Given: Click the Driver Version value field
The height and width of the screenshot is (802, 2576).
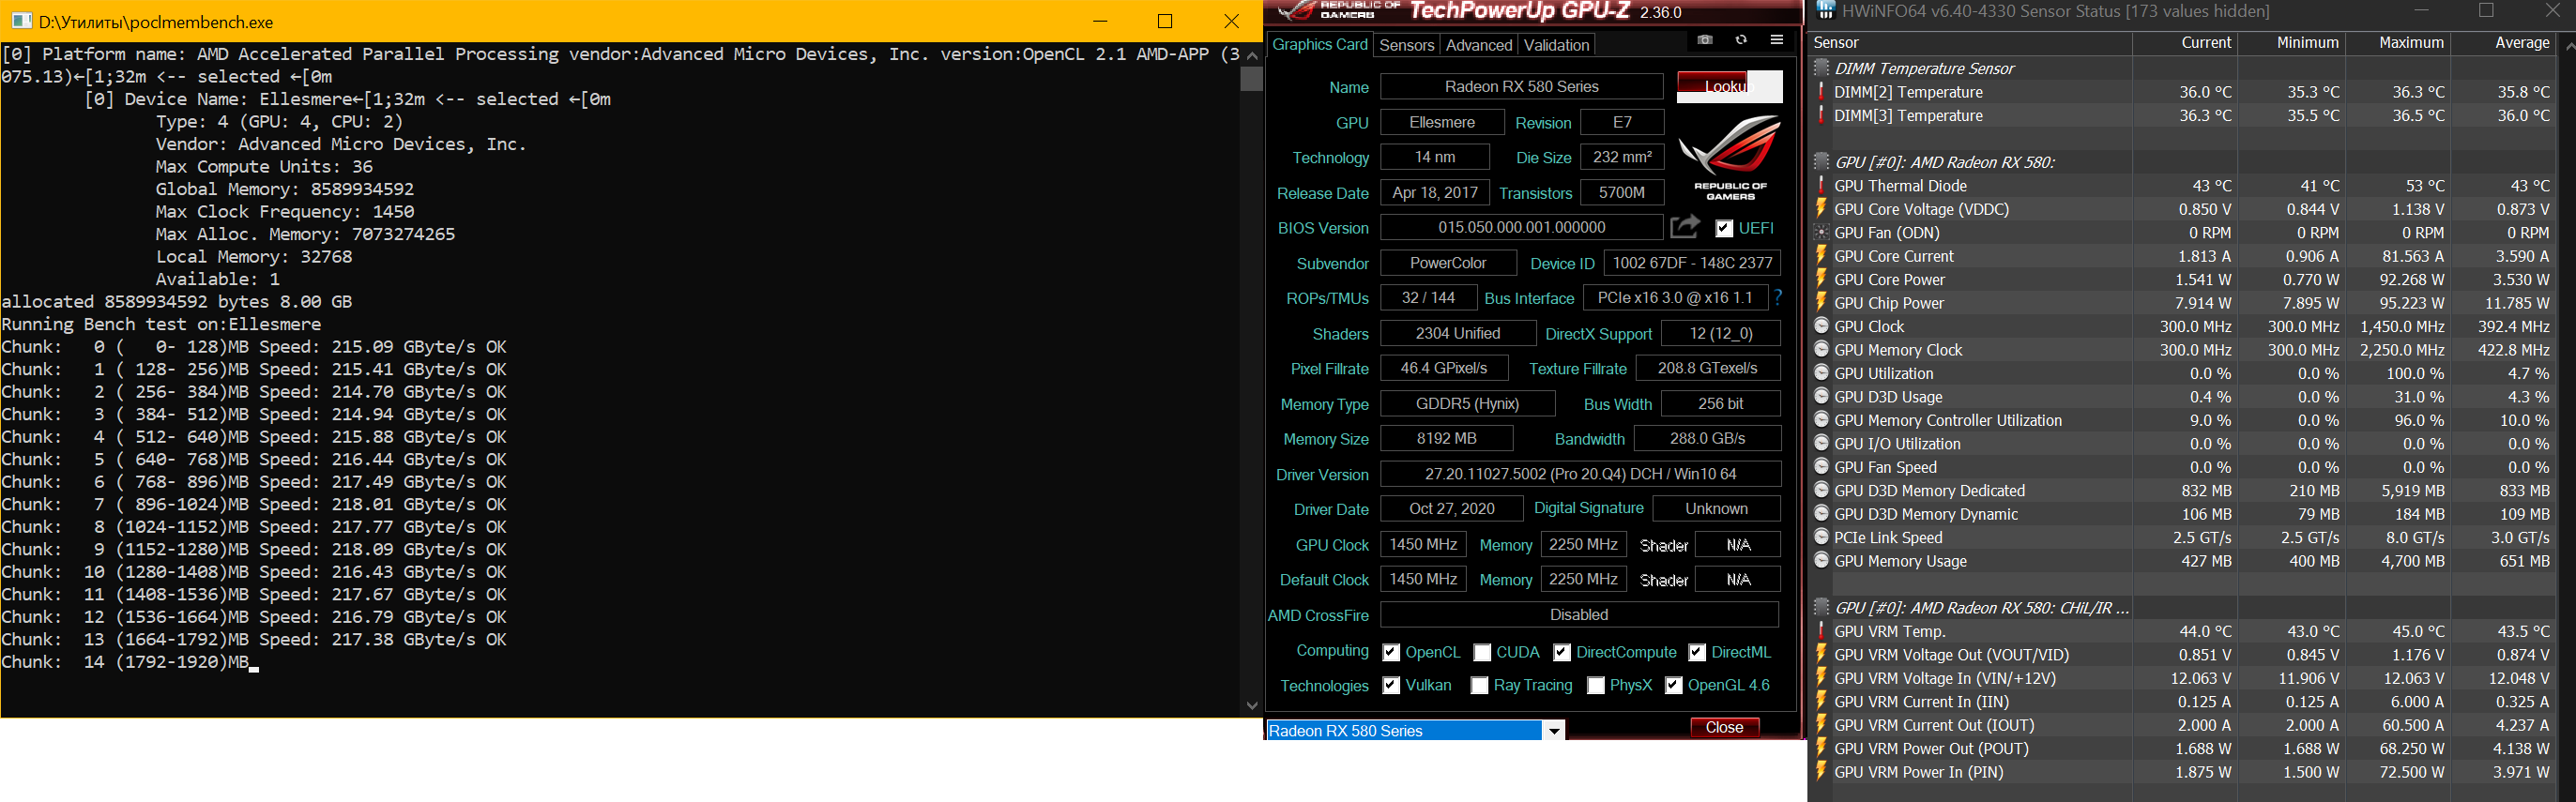Looking at the screenshot, I should click(x=1580, y=474).
